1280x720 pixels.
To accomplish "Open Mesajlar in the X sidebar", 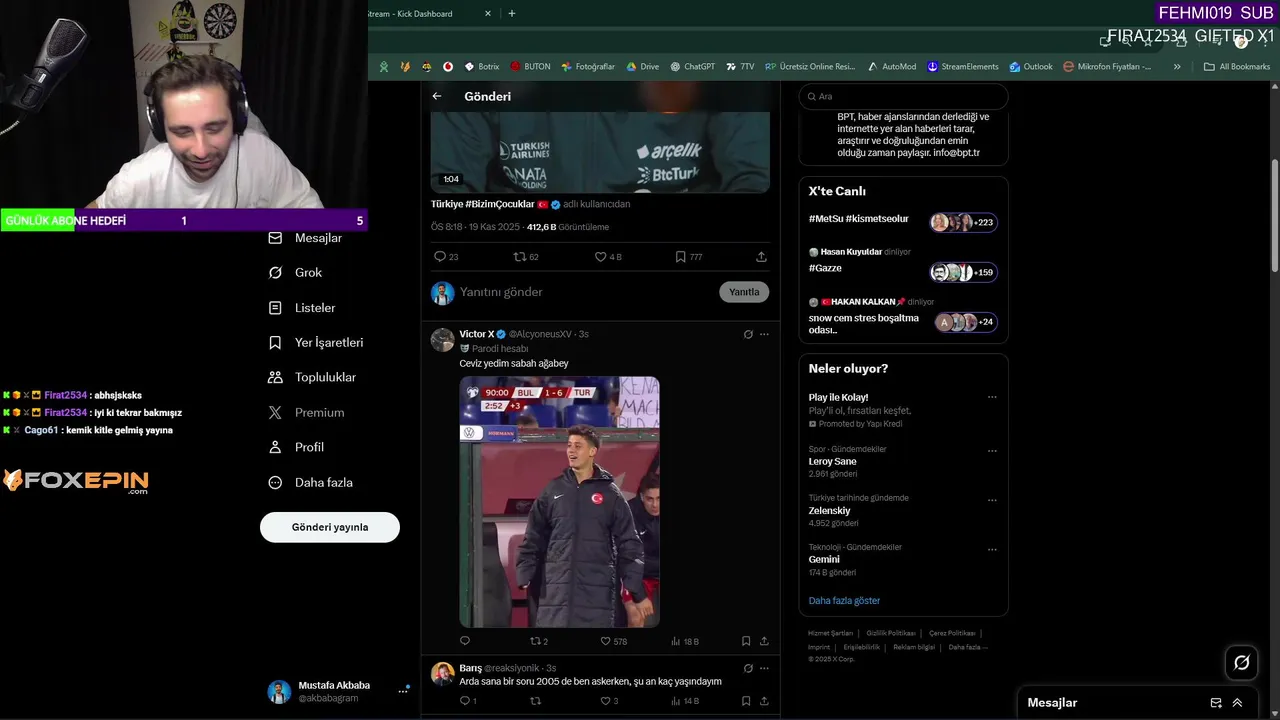I will [305, 238].
